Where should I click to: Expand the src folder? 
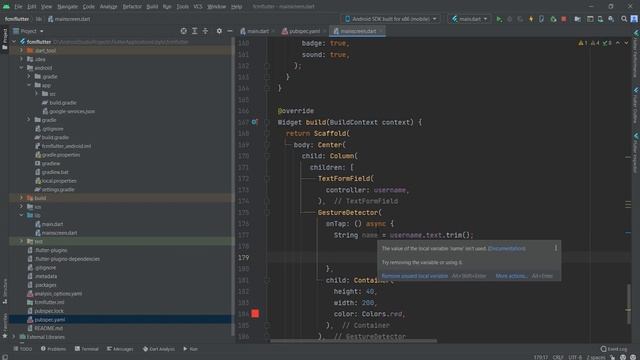pyautogui.click(x=37, y=94)
